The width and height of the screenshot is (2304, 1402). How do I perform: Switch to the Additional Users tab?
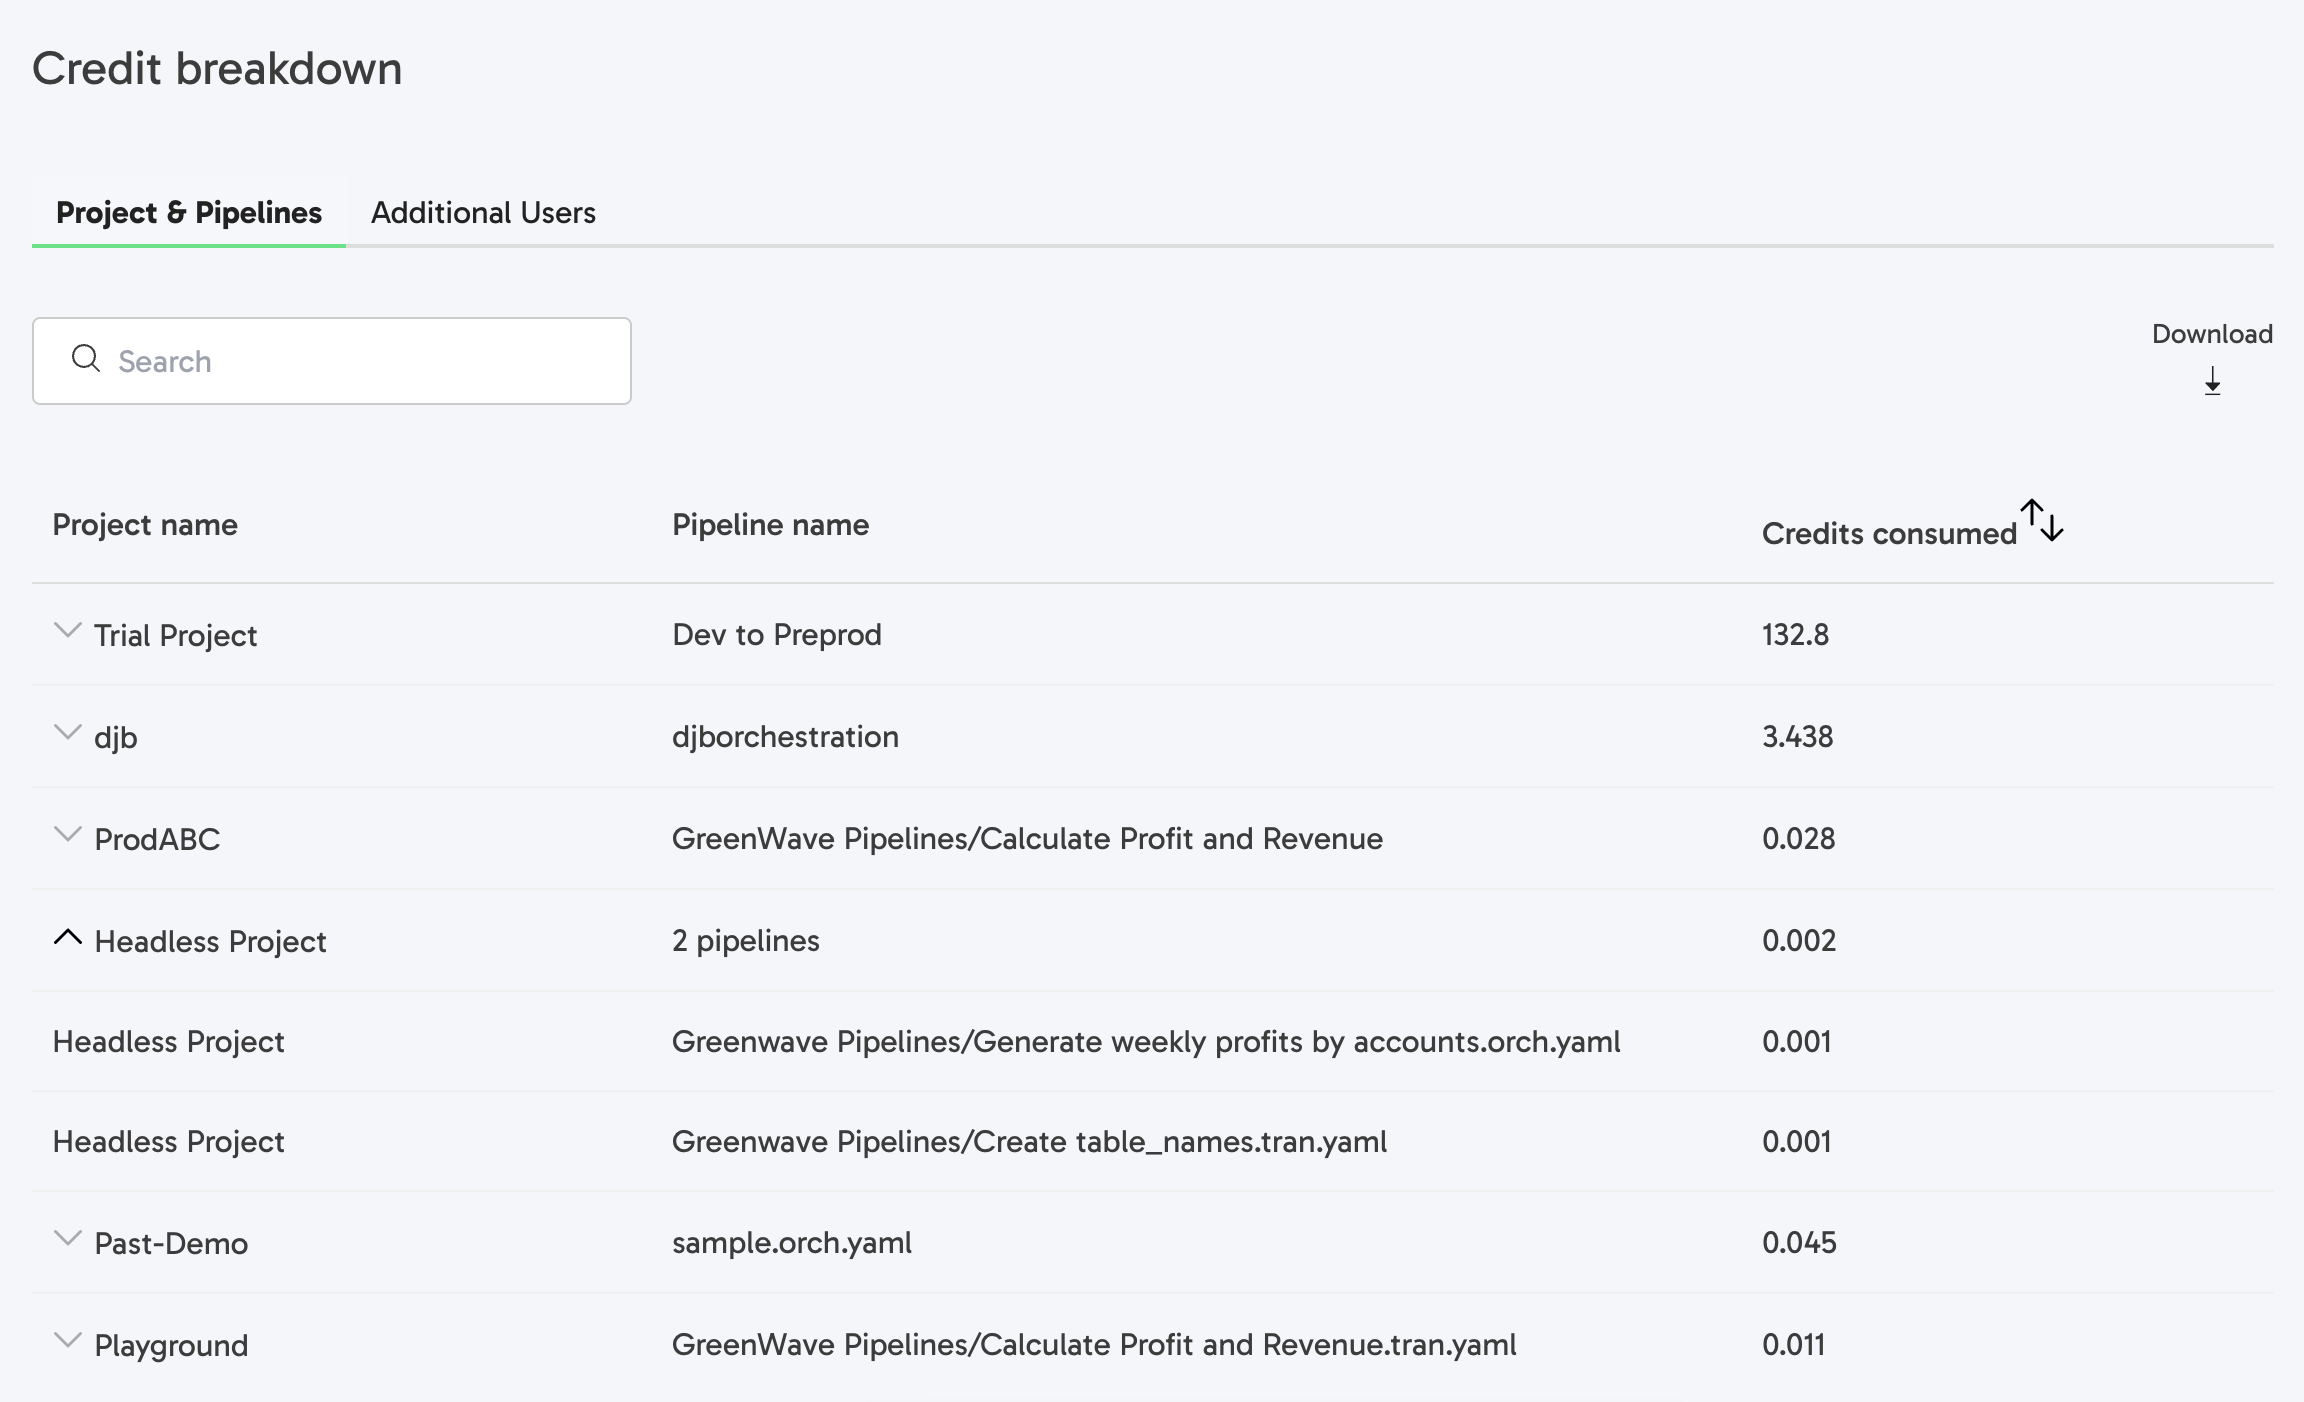pos(483,213)
